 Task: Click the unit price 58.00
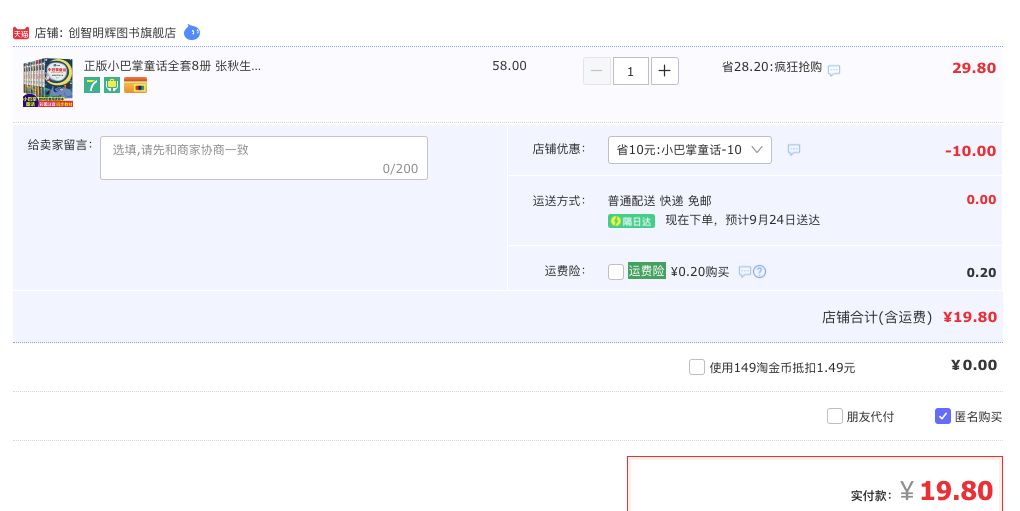[509, 66]
